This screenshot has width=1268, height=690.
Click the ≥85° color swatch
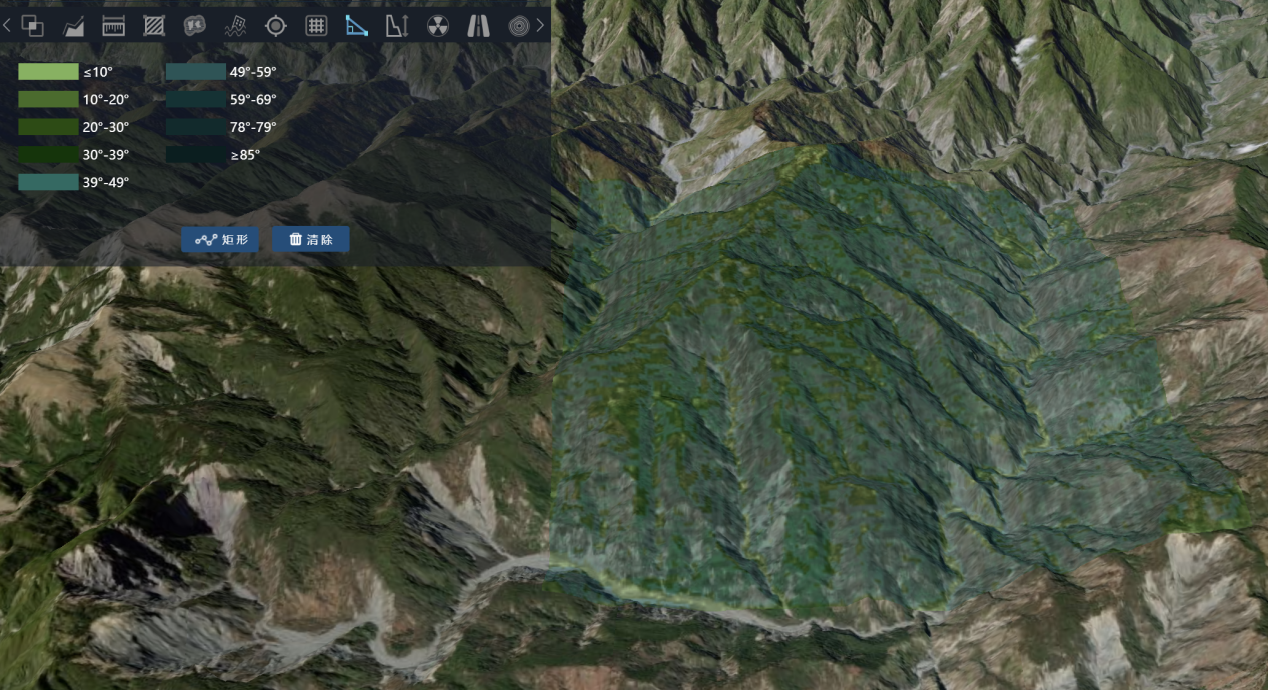pyautogui.click(x=195, y=155)
